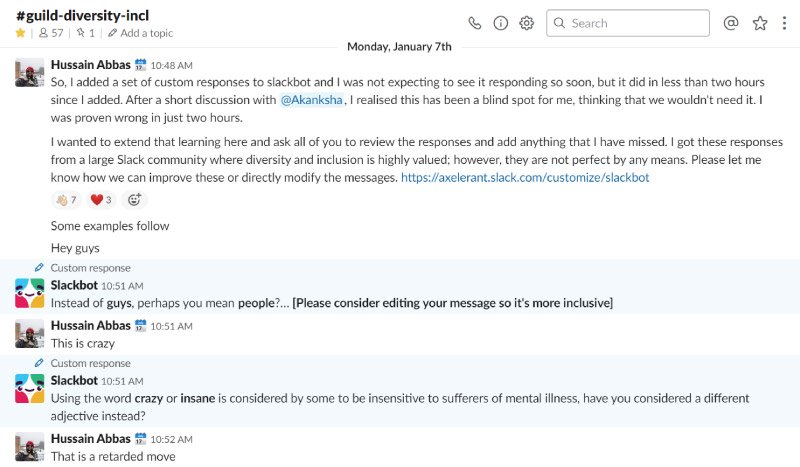Click the Hey guys message text
800x467 pixels.
point(75,248)
